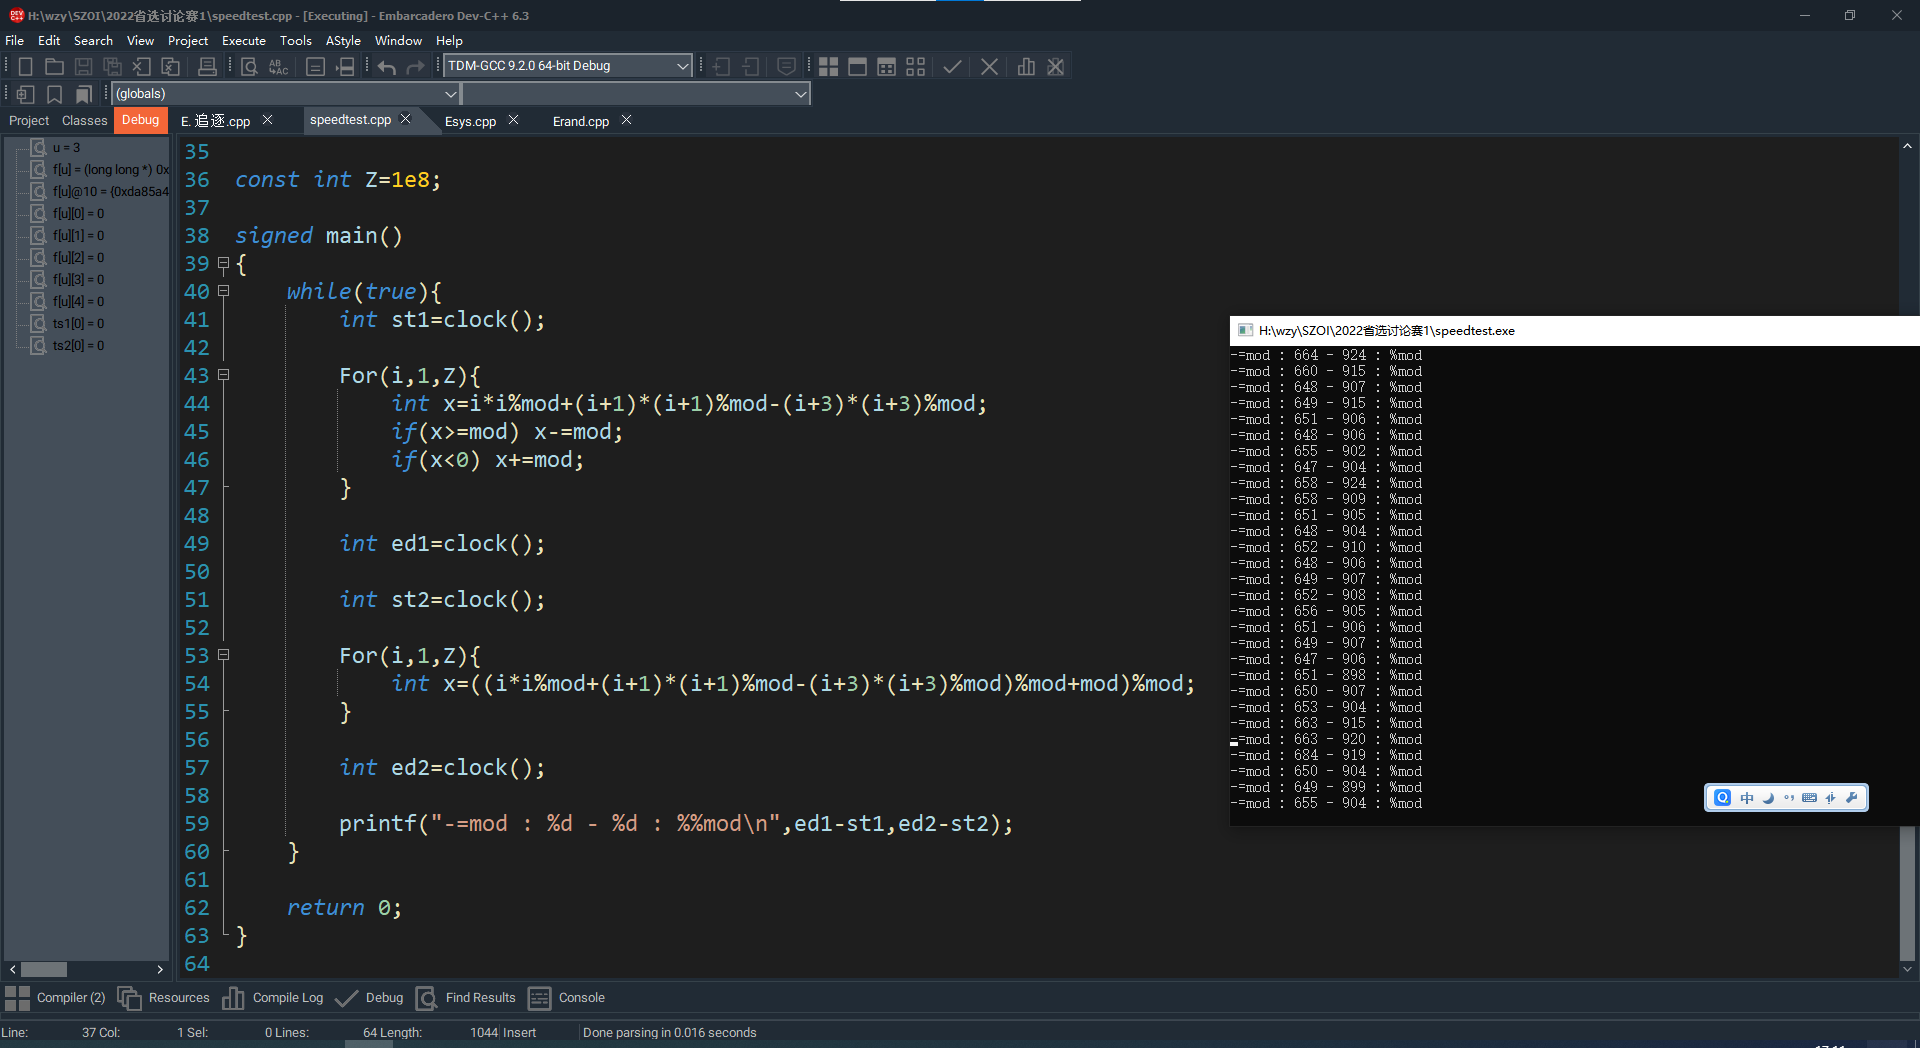Switch to the Esys.cpp editor tab

[x=470, y=121]
